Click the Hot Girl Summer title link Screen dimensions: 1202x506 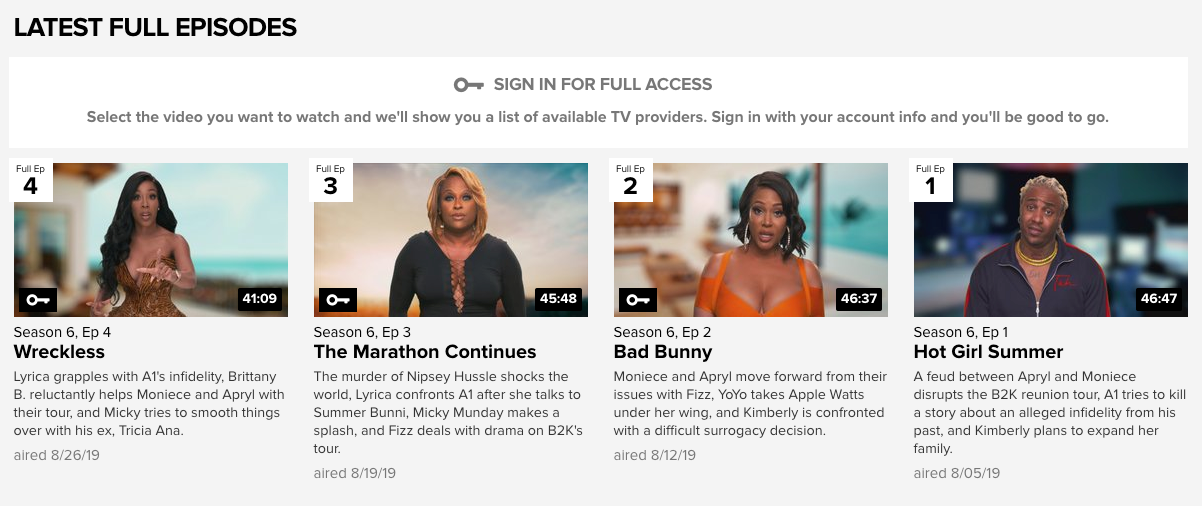988,352
